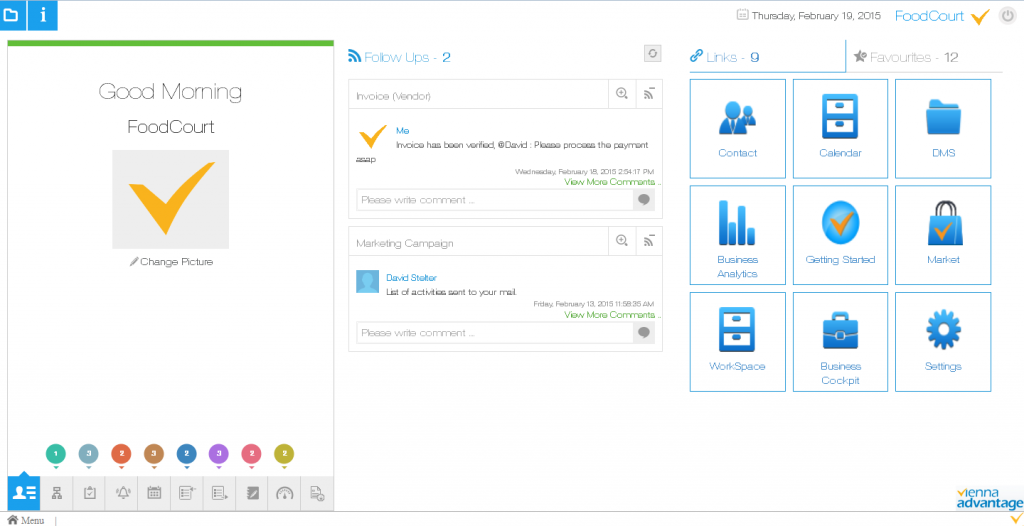Open the Business Cockpit tile
The width and height of the screenshot is (1024, 526).
pos(840,342)
